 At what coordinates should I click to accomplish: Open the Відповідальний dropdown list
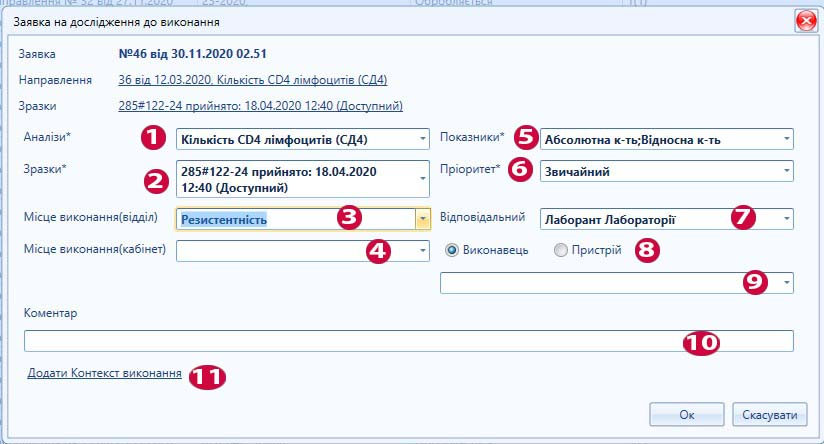(787, 217)
